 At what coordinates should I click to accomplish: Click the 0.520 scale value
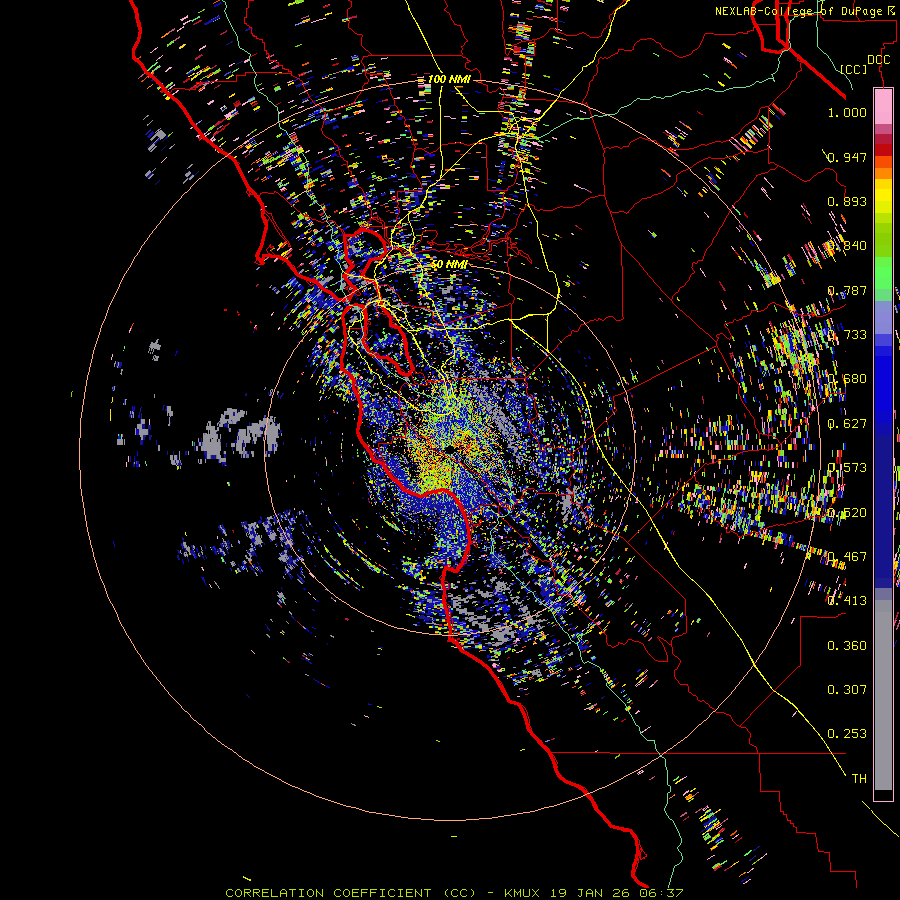pyautogui.click(x=847, y=513)
